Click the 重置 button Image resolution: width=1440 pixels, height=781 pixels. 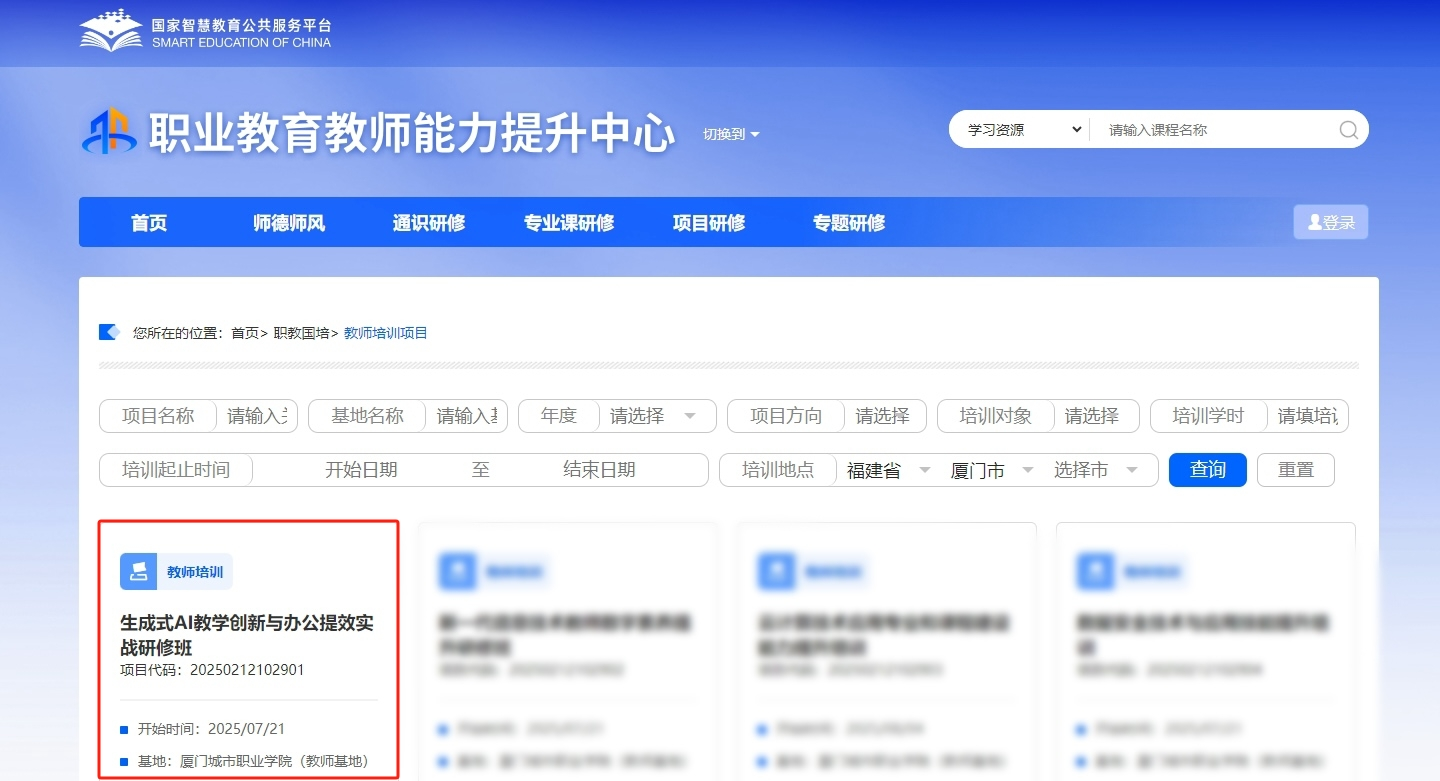pos(1295,469)
